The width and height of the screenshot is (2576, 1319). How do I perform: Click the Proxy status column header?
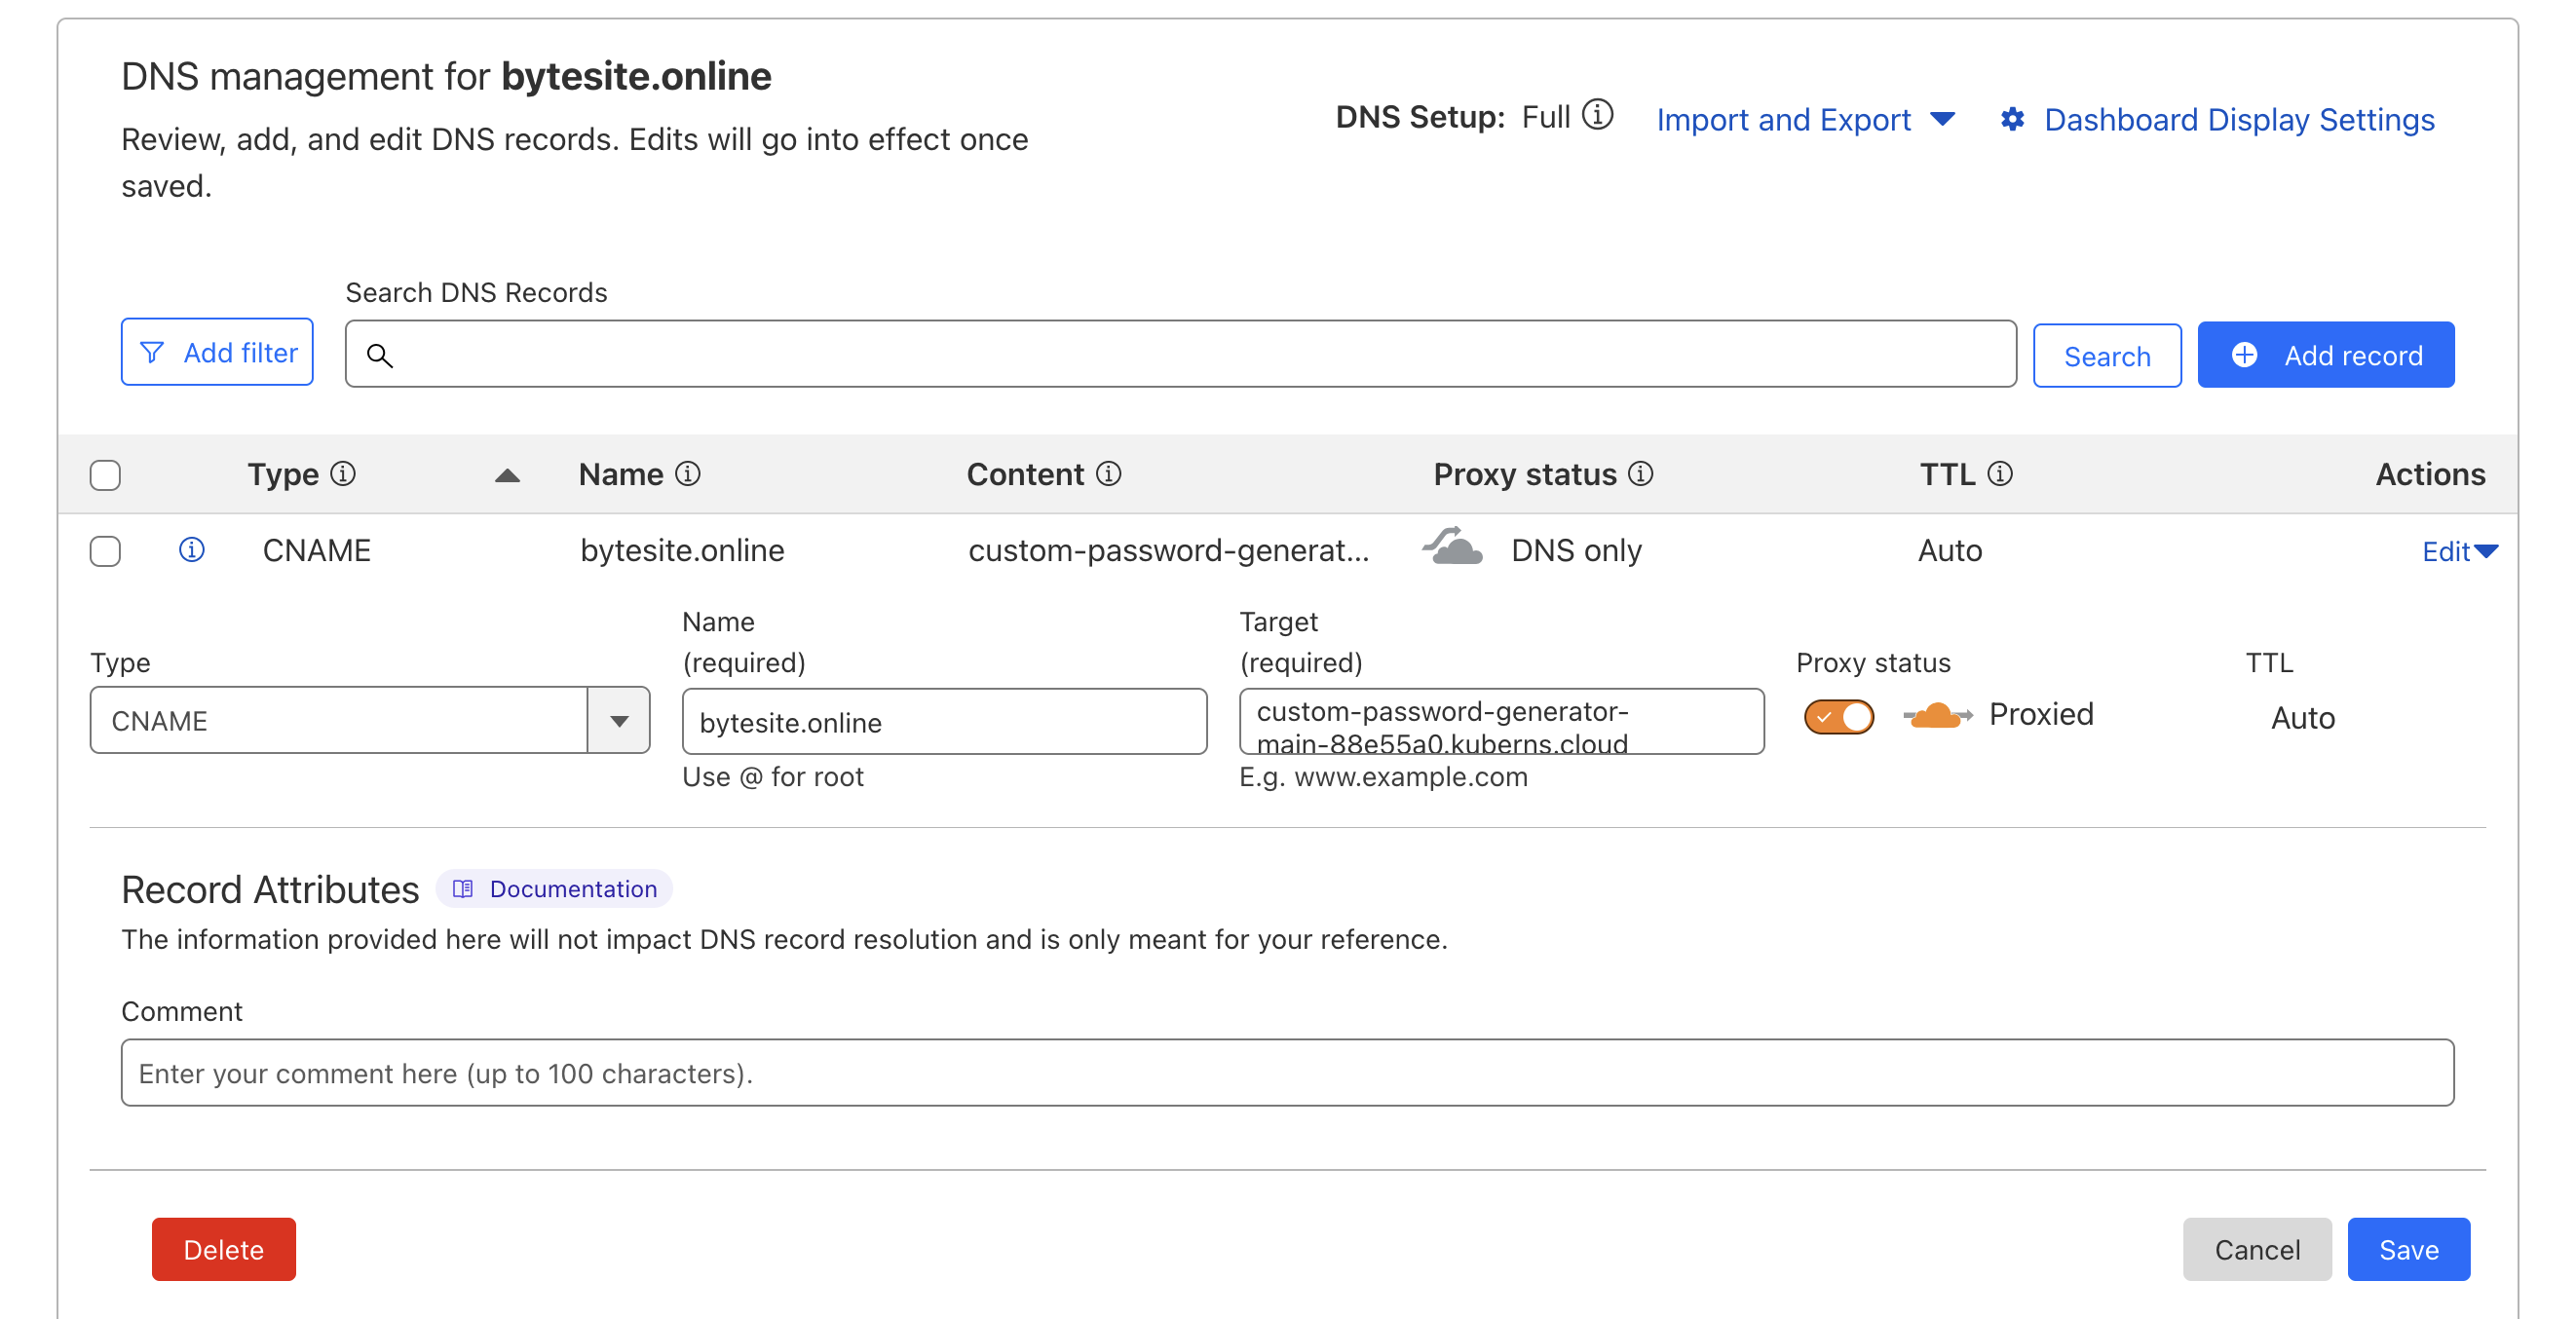(x=1525, y=473)
